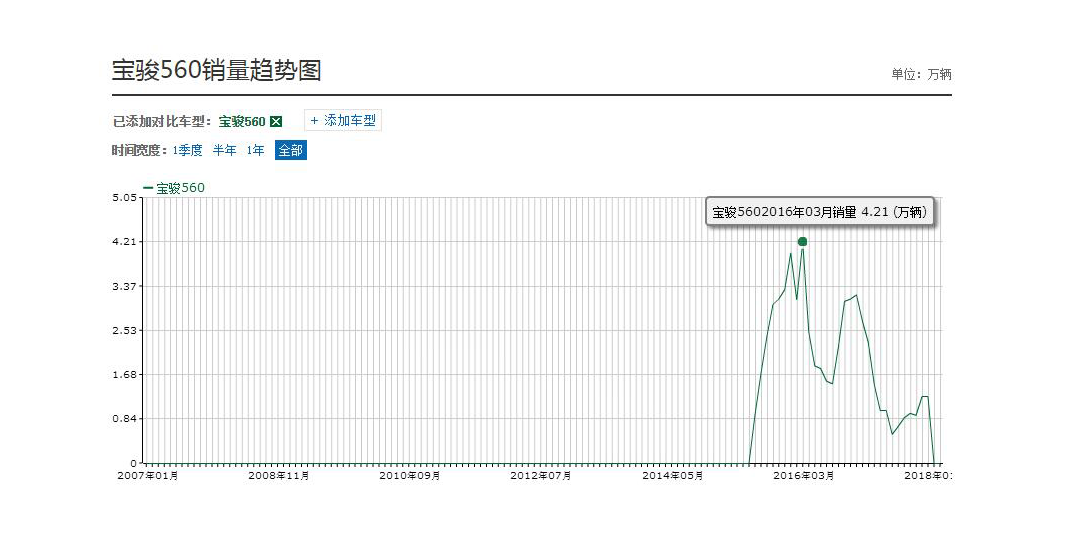
Task: Click the green peak data point marker
Action: (802, 242)
